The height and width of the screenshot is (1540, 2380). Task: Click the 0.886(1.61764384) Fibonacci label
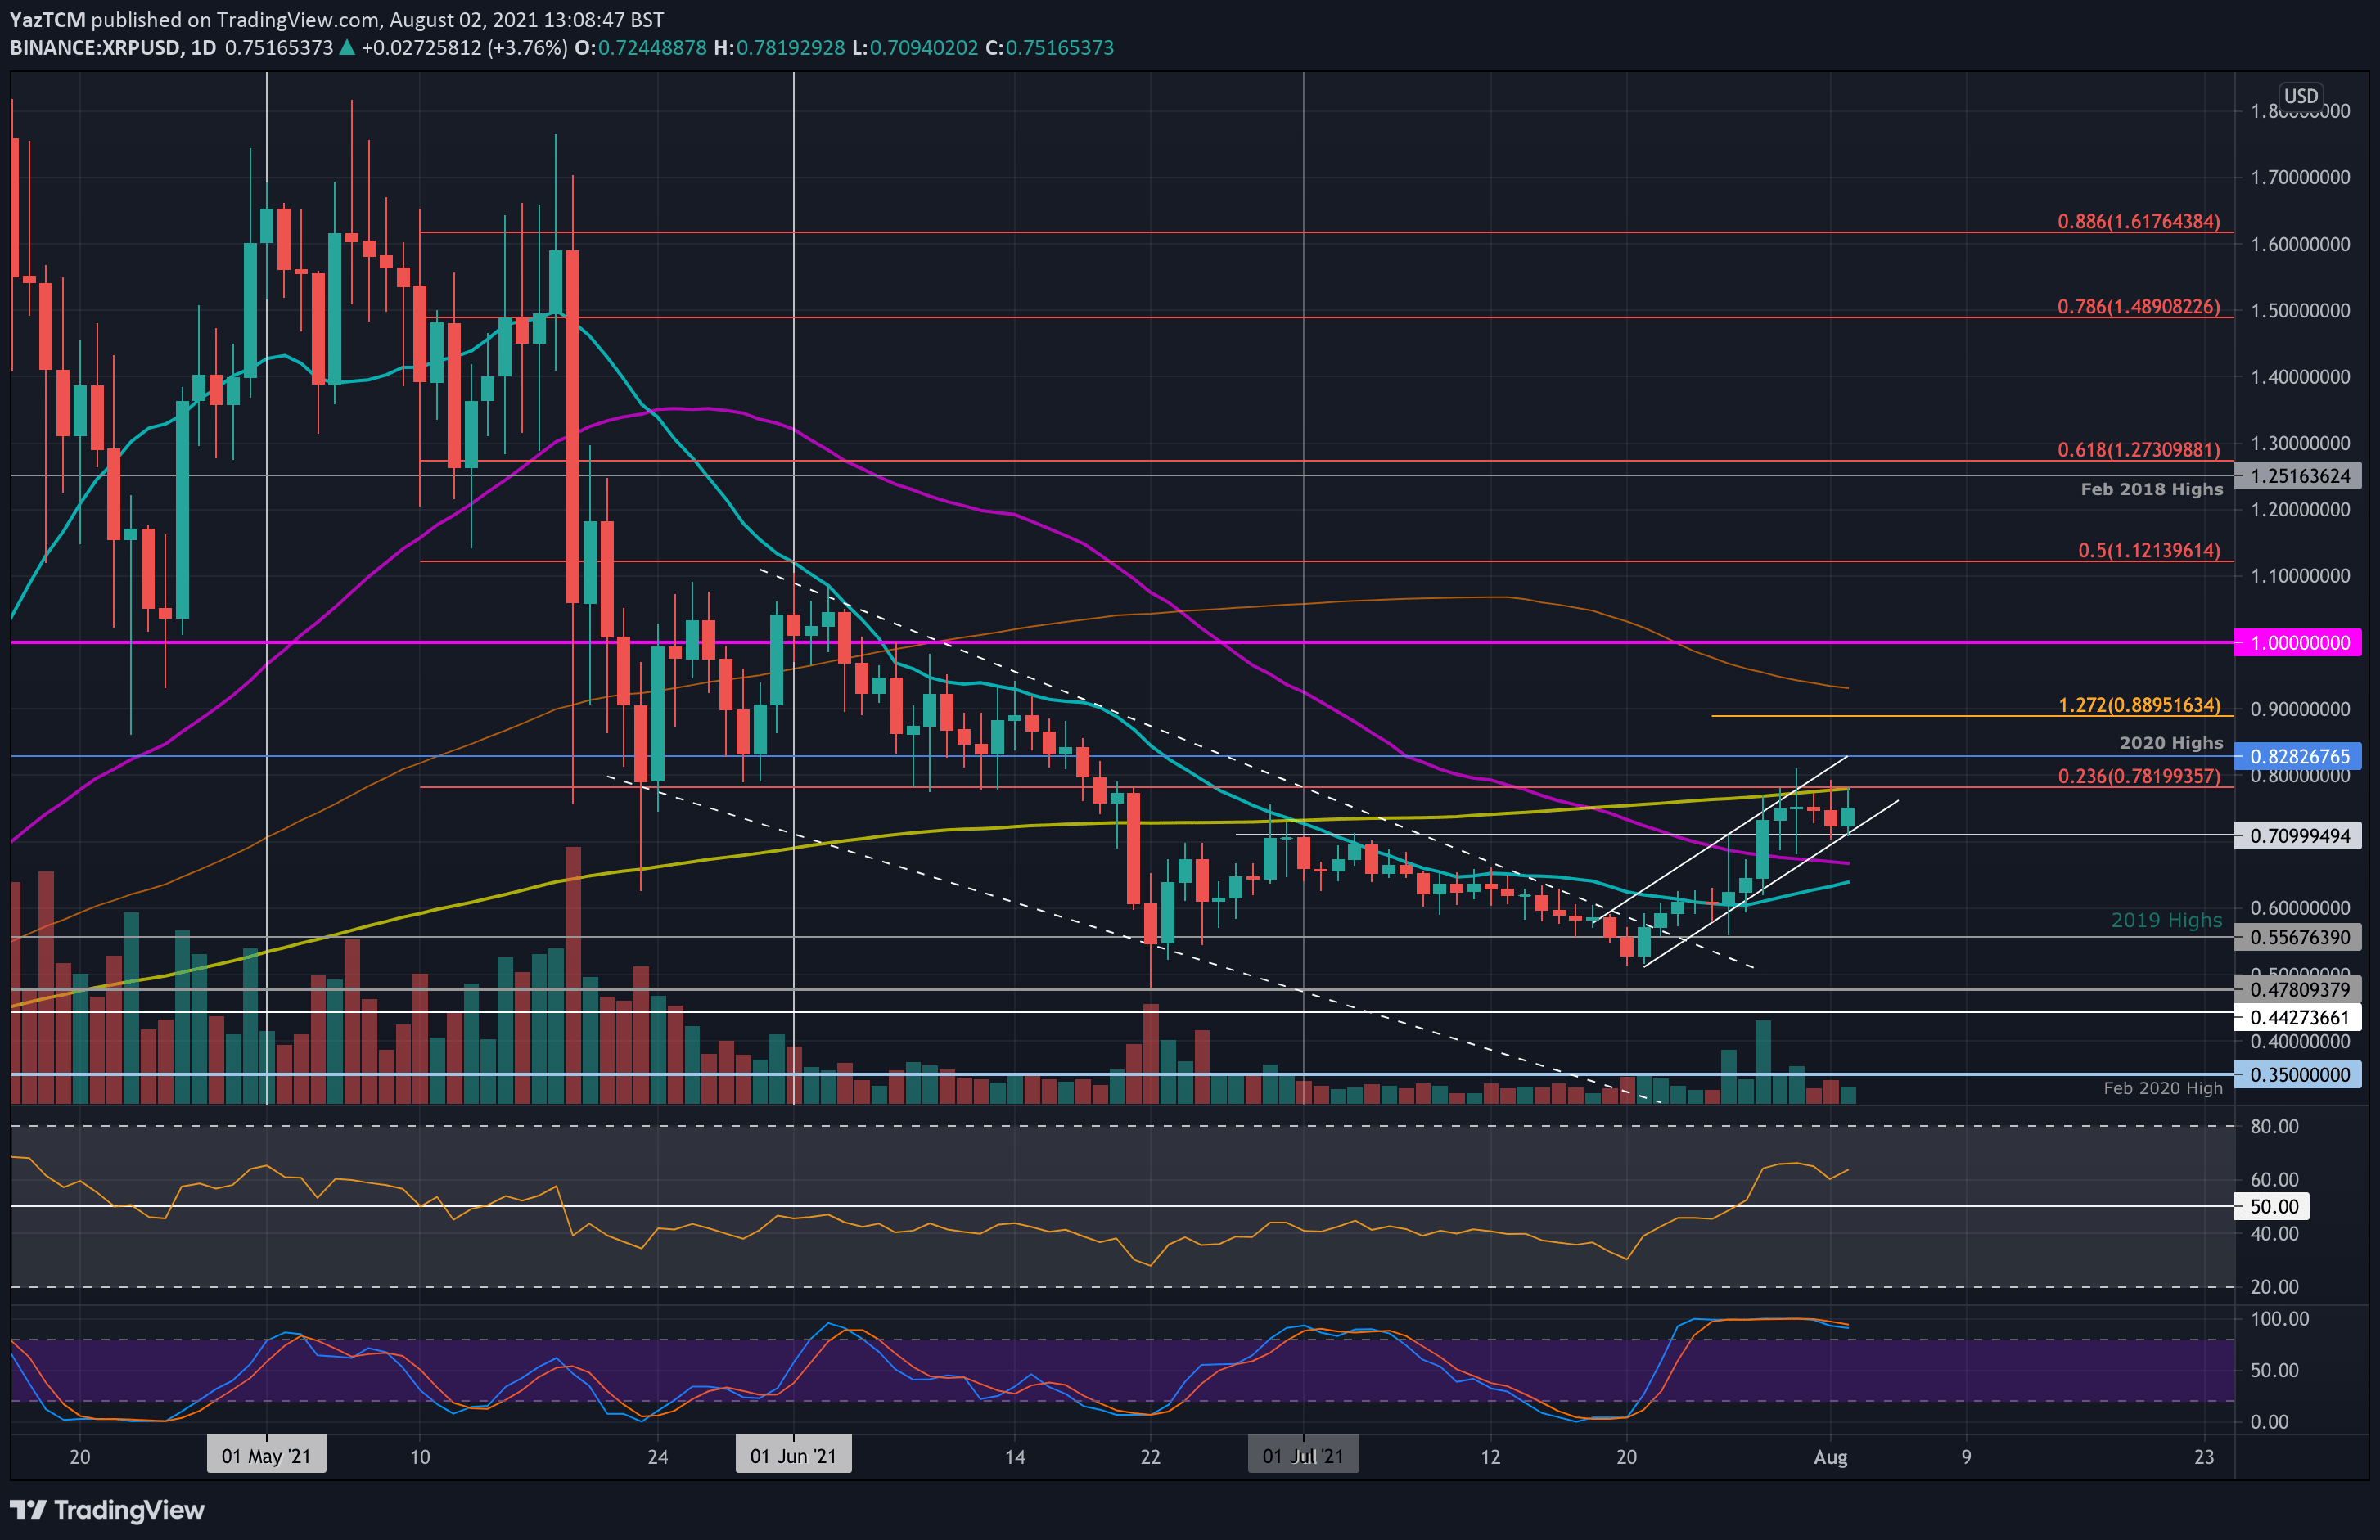click(x=2138, y=221)
